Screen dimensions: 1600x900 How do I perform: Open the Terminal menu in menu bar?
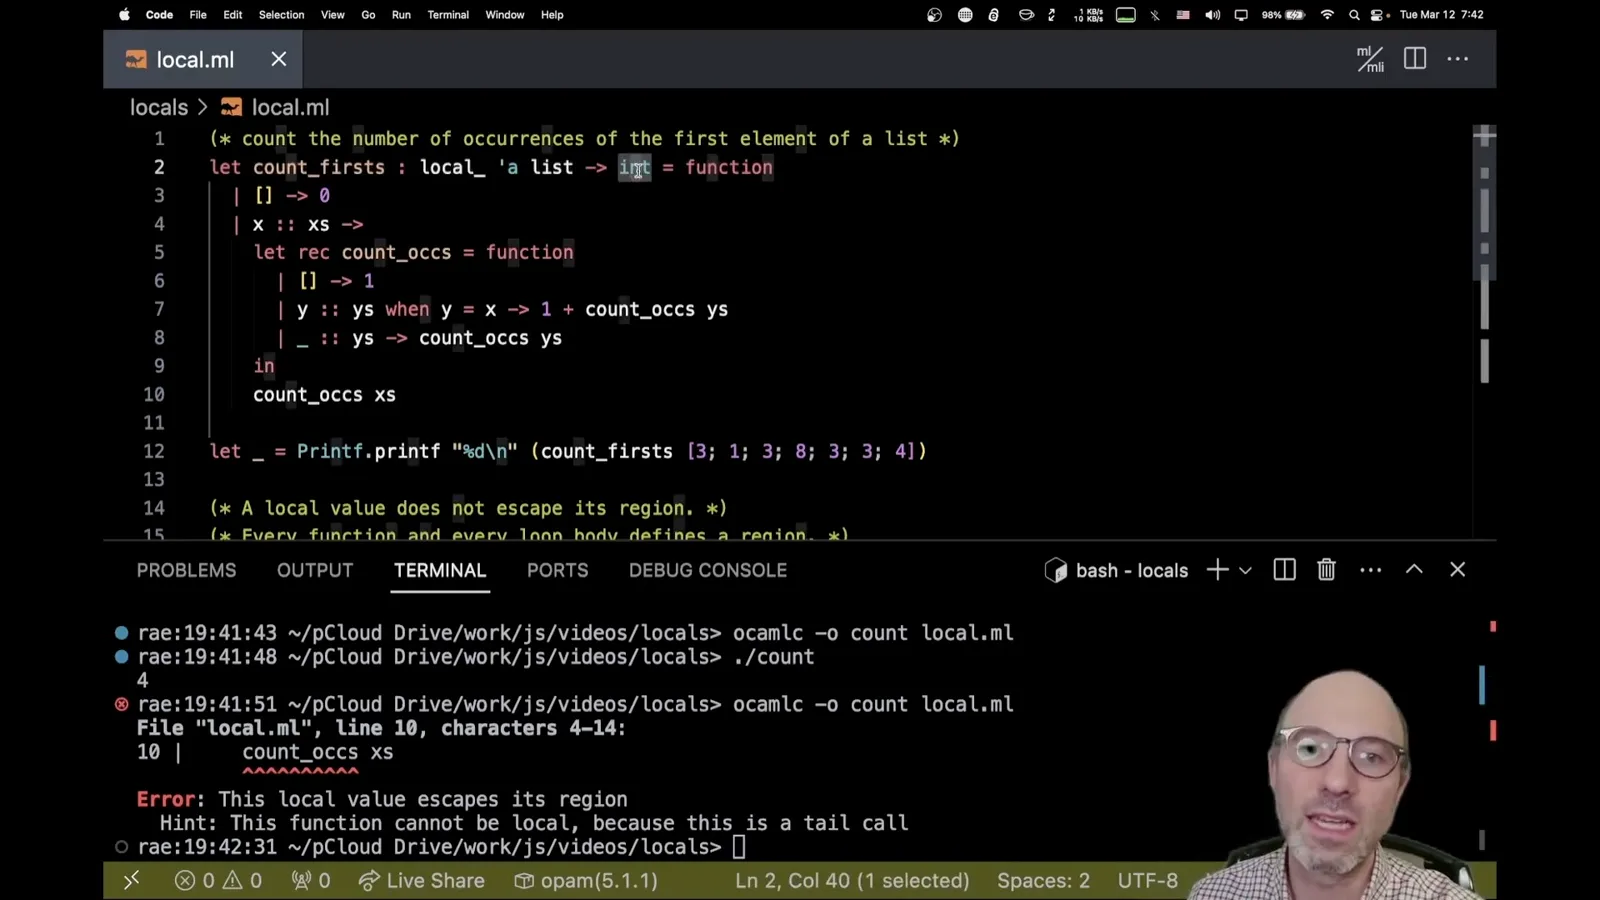(x=448, y=15)
